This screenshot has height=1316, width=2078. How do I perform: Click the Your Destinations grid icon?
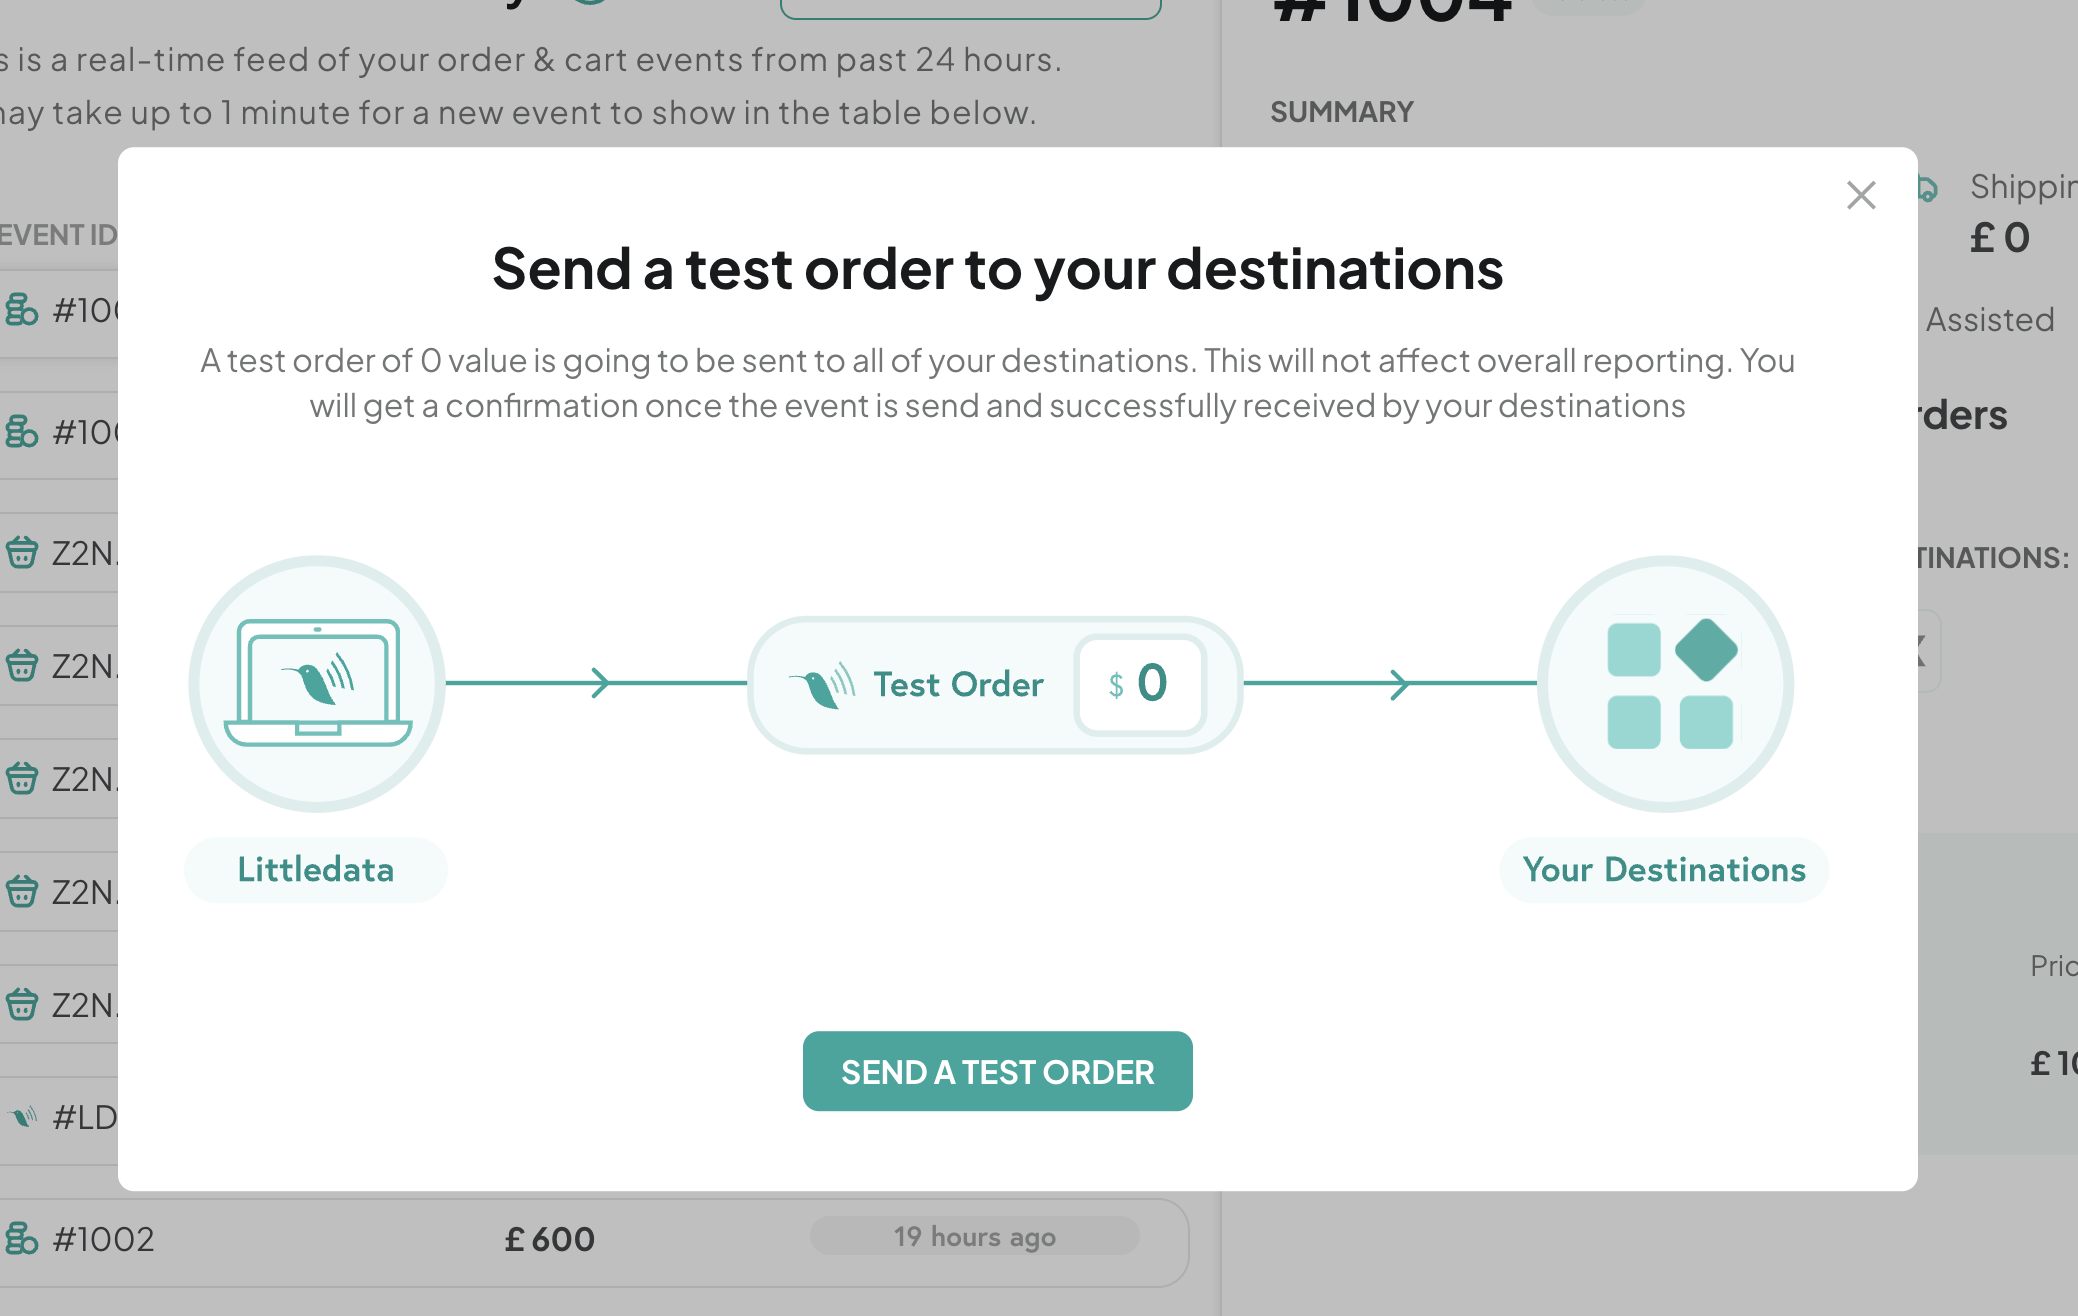(1665, 683)
